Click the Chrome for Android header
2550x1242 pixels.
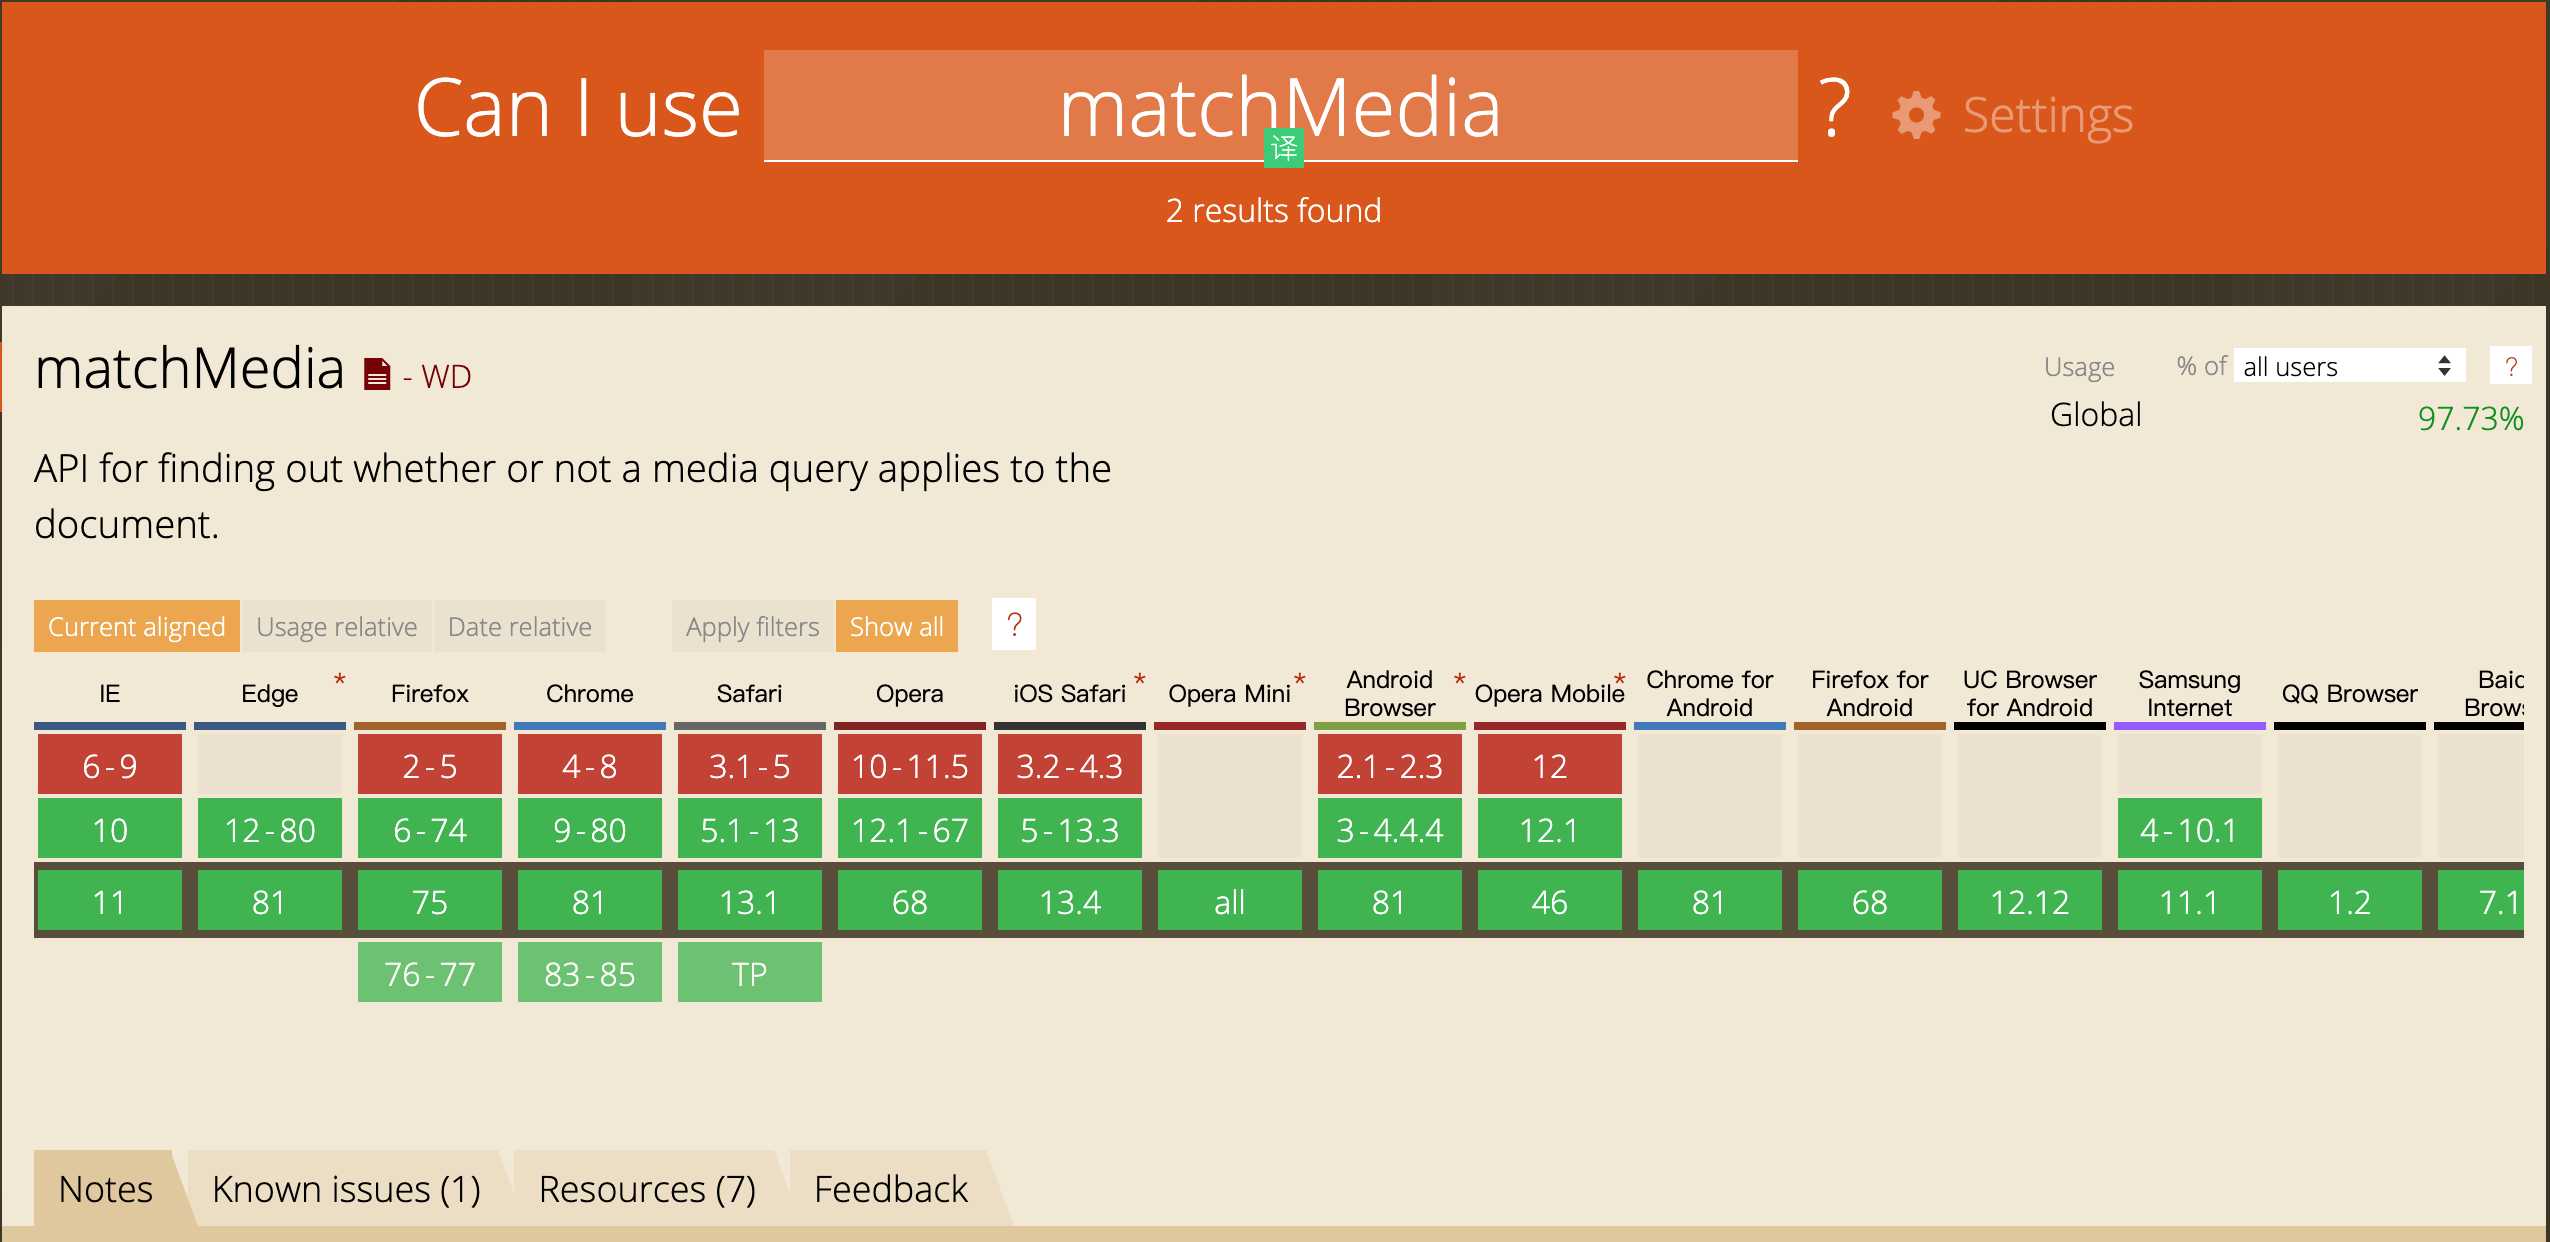pyautogui.click(x=1710, y=693)
